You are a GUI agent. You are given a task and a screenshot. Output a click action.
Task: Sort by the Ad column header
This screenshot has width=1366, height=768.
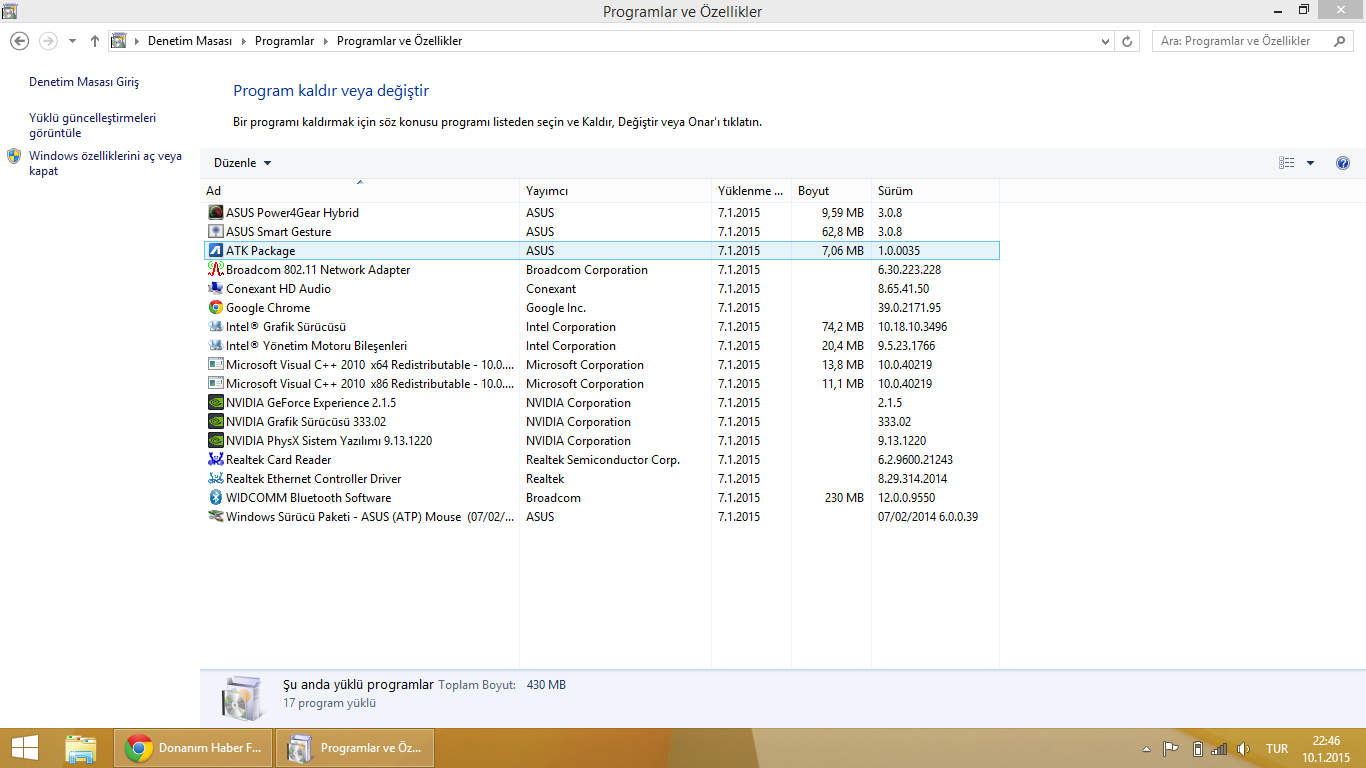(360, 190)
